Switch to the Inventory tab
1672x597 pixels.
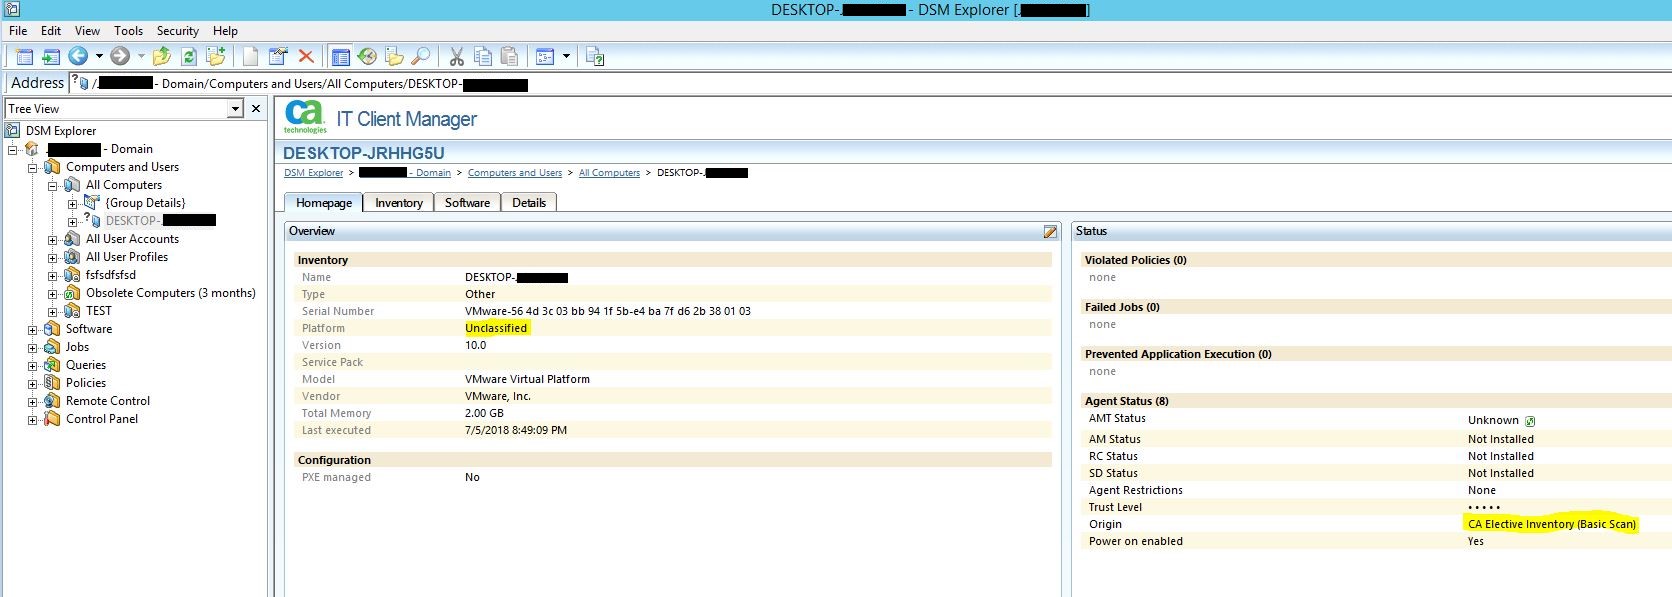pos(398,203)
